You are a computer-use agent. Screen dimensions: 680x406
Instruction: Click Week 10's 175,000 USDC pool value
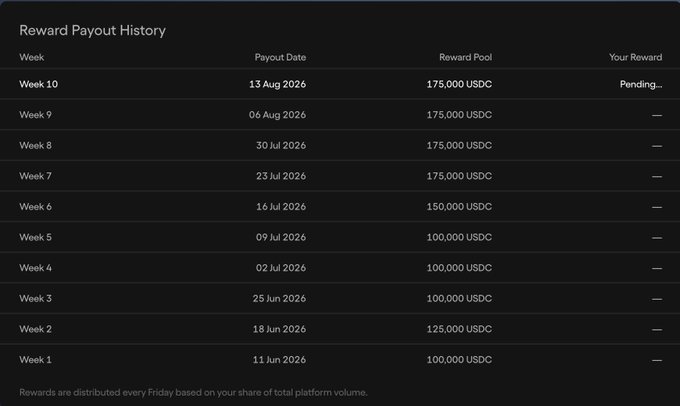coord(459,84)
